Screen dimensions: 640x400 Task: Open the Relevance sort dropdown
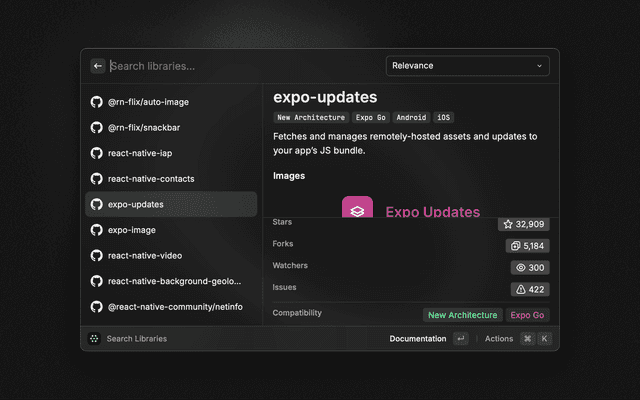point(467,66)
